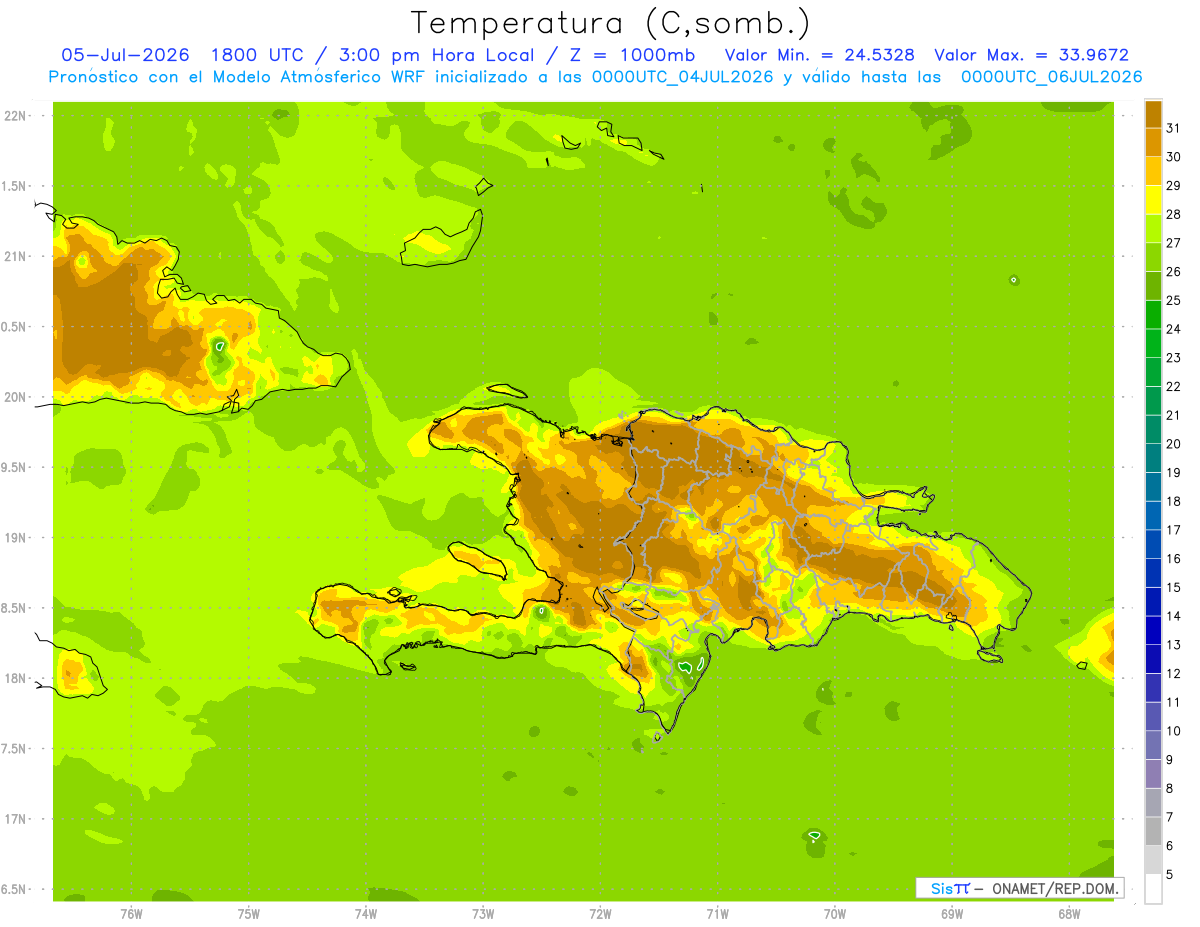Click the '22N' latitude axis label

click(x=16, y=116)
